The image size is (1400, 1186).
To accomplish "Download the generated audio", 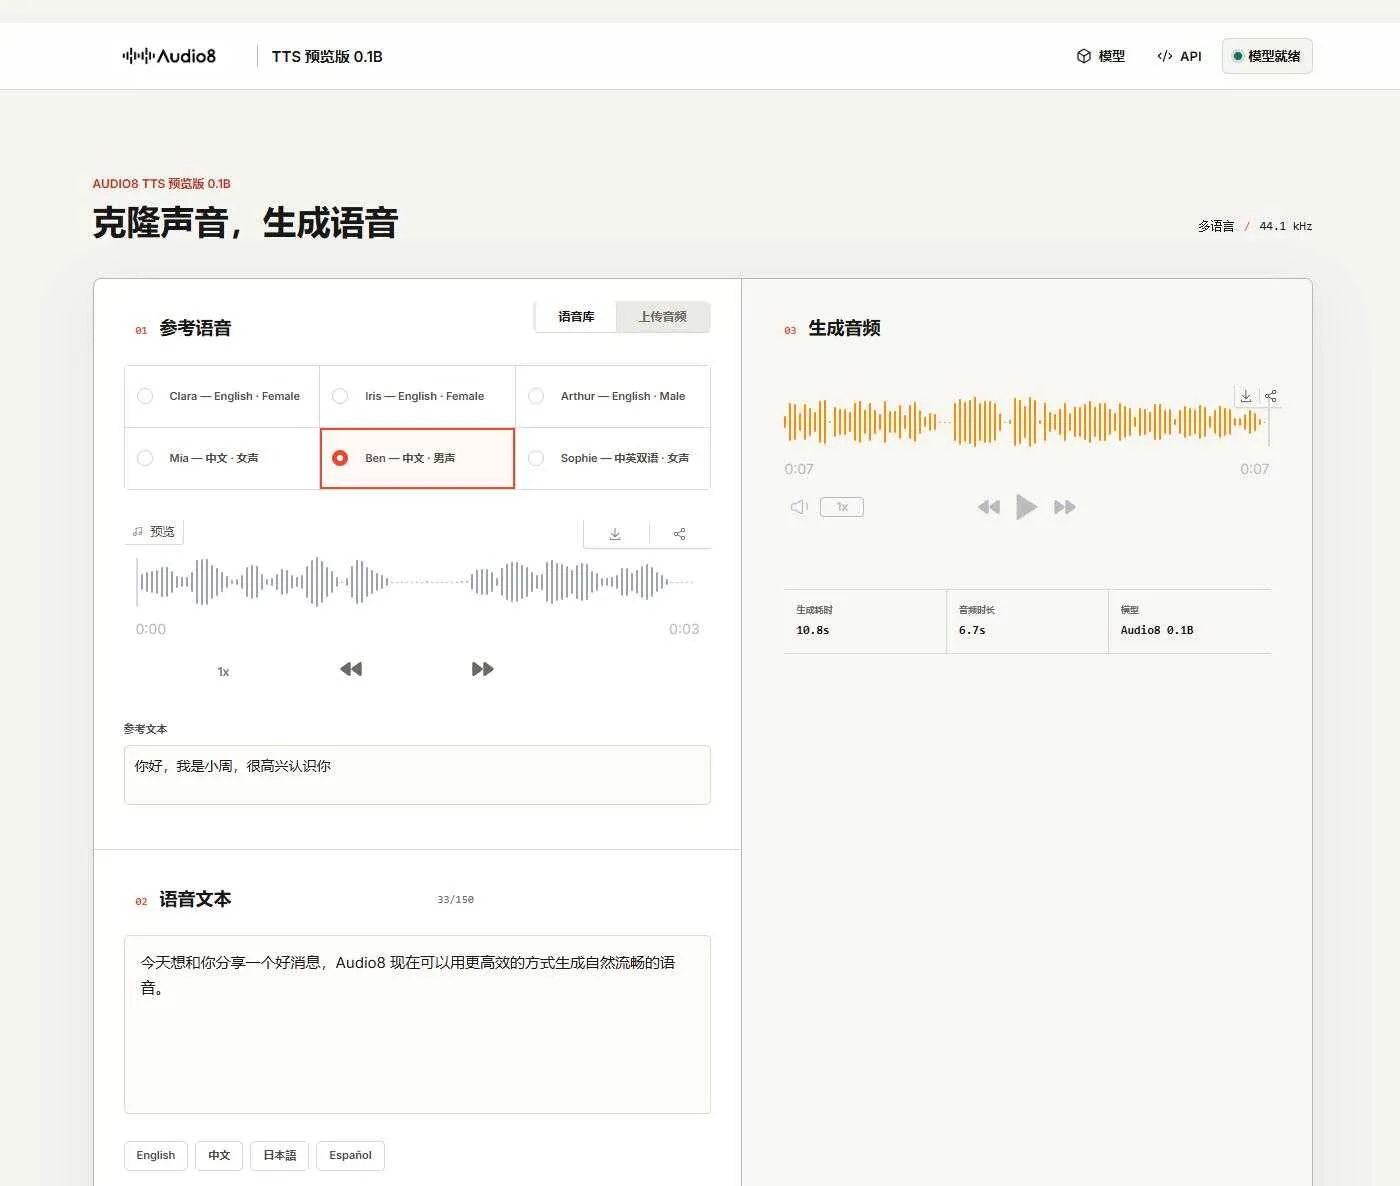I will pyautogui.click(x=1246, y=397).
